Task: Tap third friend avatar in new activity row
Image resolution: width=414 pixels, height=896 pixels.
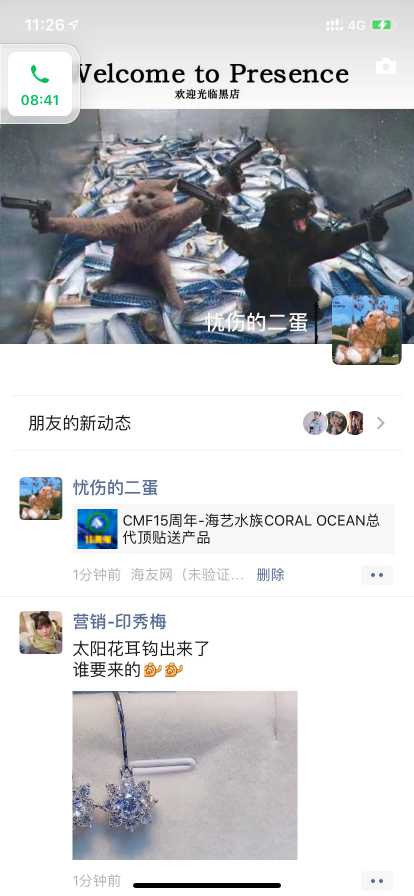Action: tap(356, 423)
